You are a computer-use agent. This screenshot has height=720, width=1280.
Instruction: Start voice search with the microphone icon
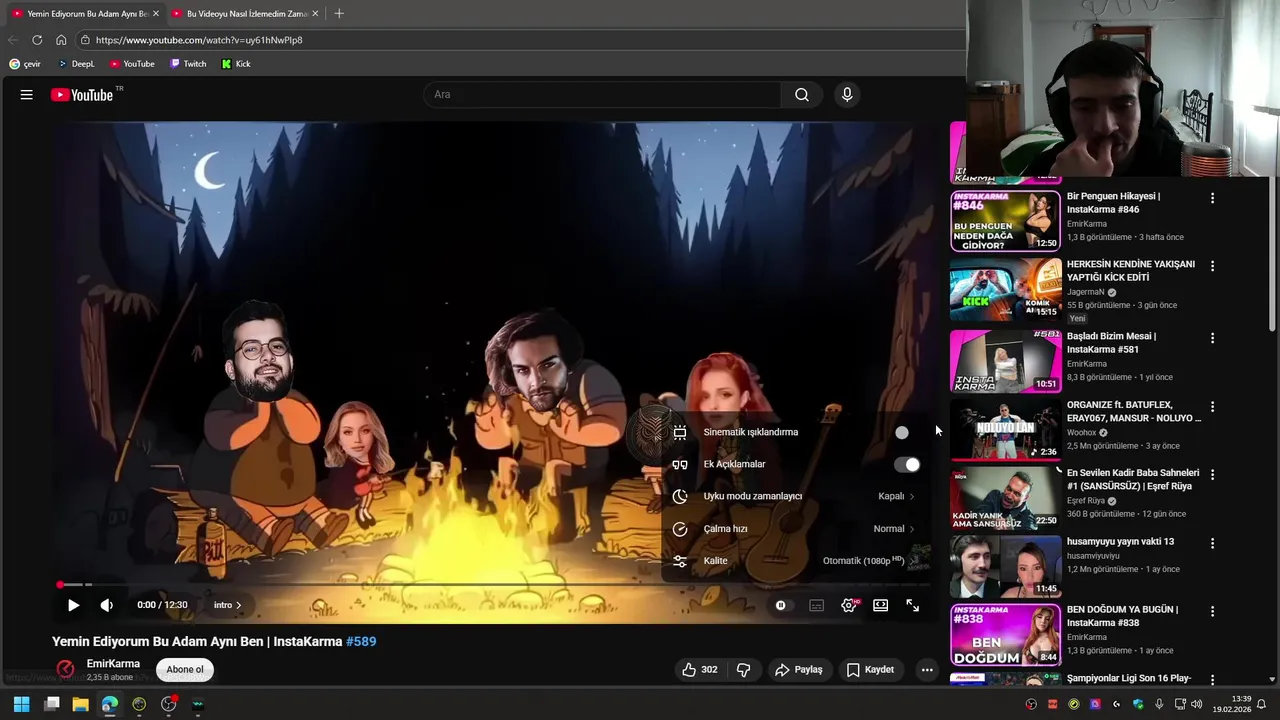coord(847,95)
